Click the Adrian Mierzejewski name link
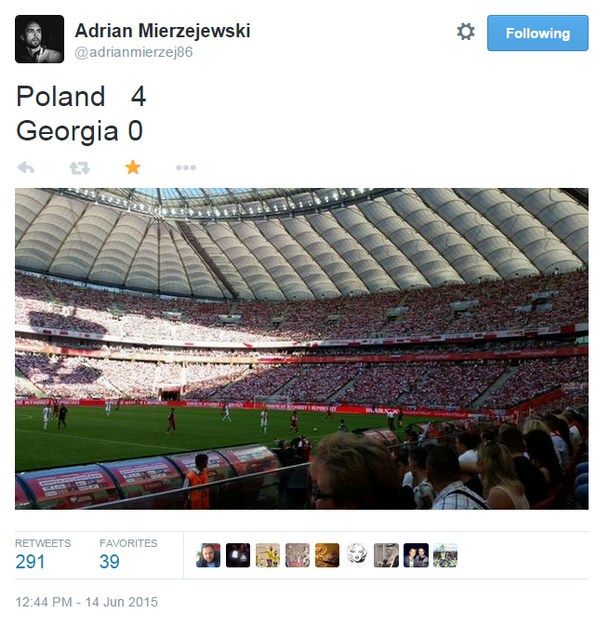Image resolution: width=610 pixels, height=640 pixels. (x=163, y=31)
